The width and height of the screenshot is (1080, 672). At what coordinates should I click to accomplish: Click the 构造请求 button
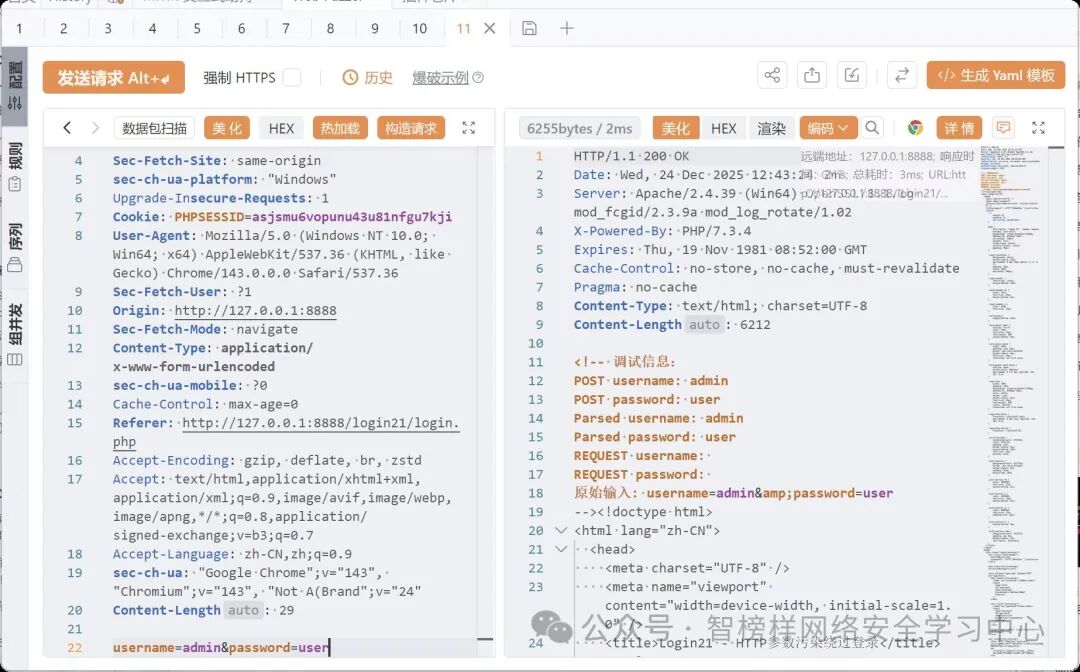411,128
